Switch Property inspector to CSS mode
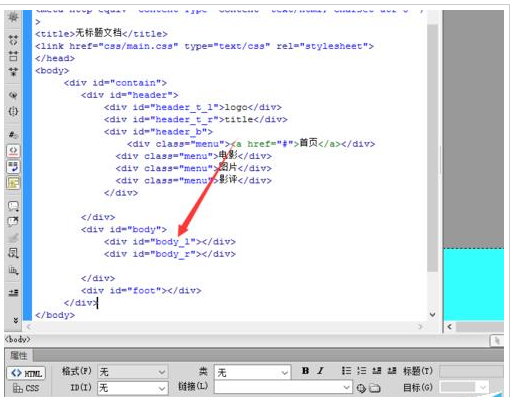 (x=26, y=388)
